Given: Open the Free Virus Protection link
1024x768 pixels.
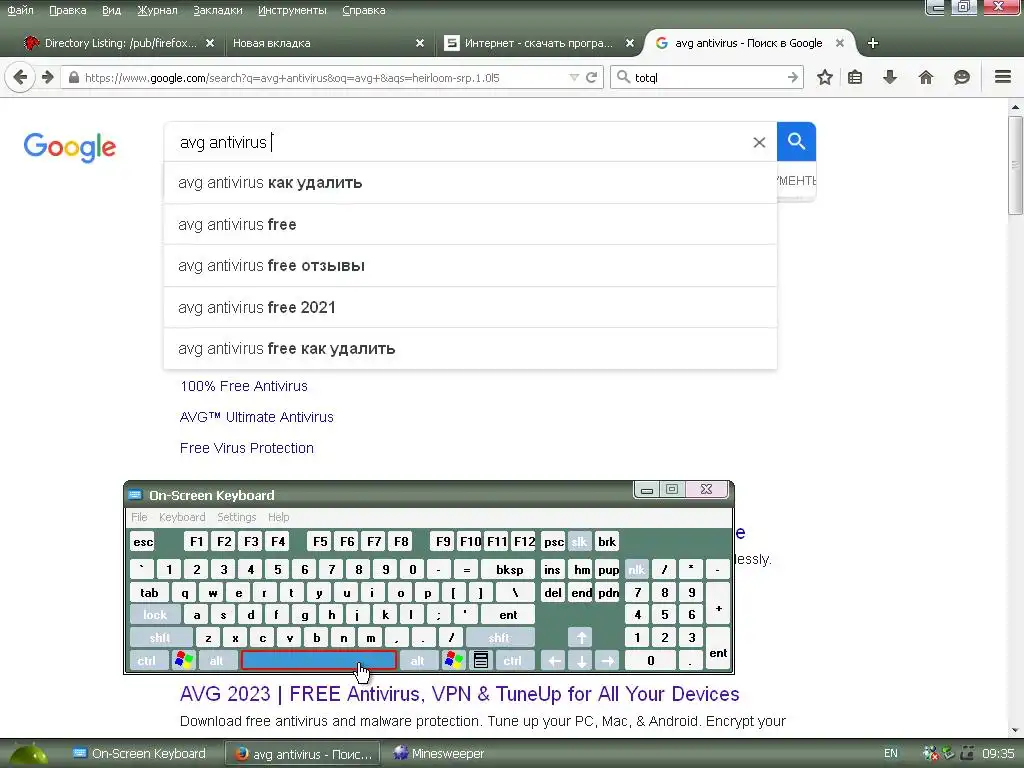Looking at the screenshot, I should [247, 448].
